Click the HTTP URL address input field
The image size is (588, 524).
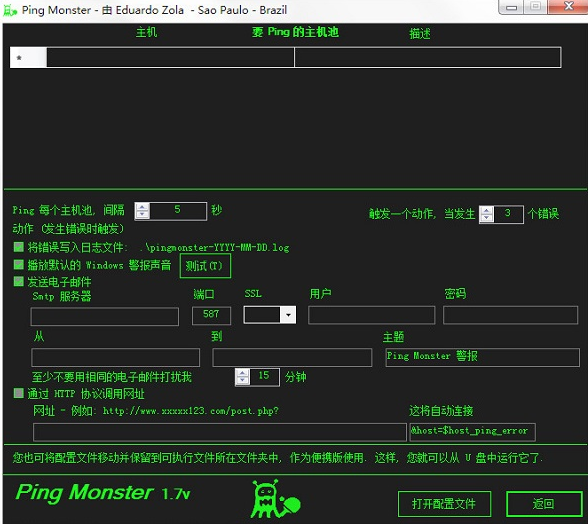point(220,432)
